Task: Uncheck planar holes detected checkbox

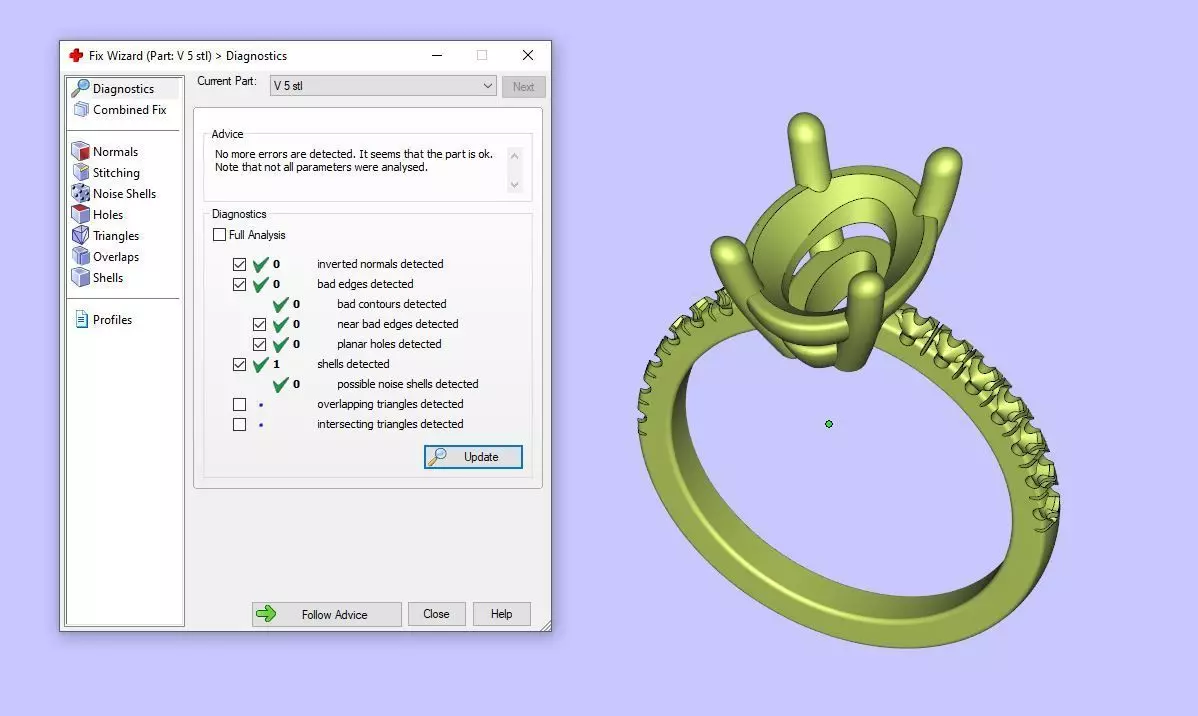Action: 259,345
